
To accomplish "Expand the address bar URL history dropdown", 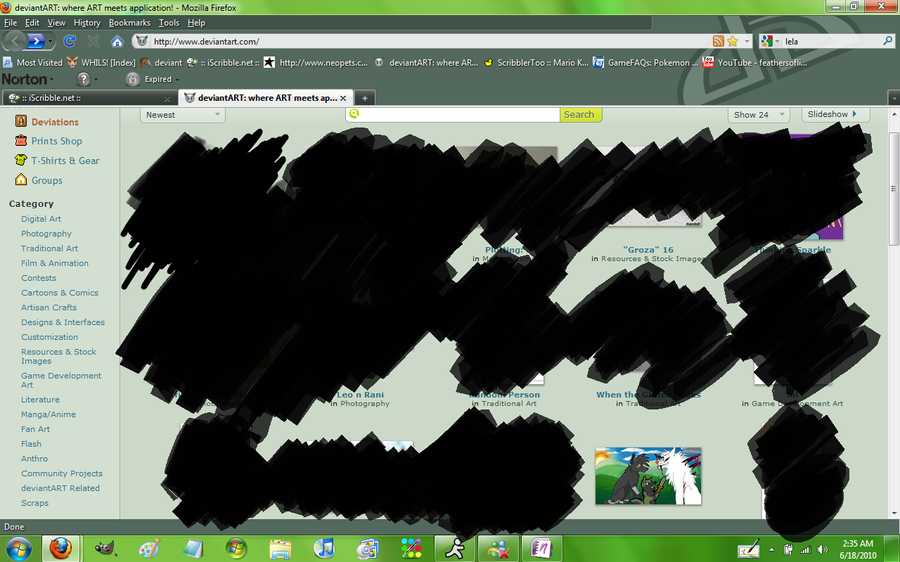I will point(747,41).
